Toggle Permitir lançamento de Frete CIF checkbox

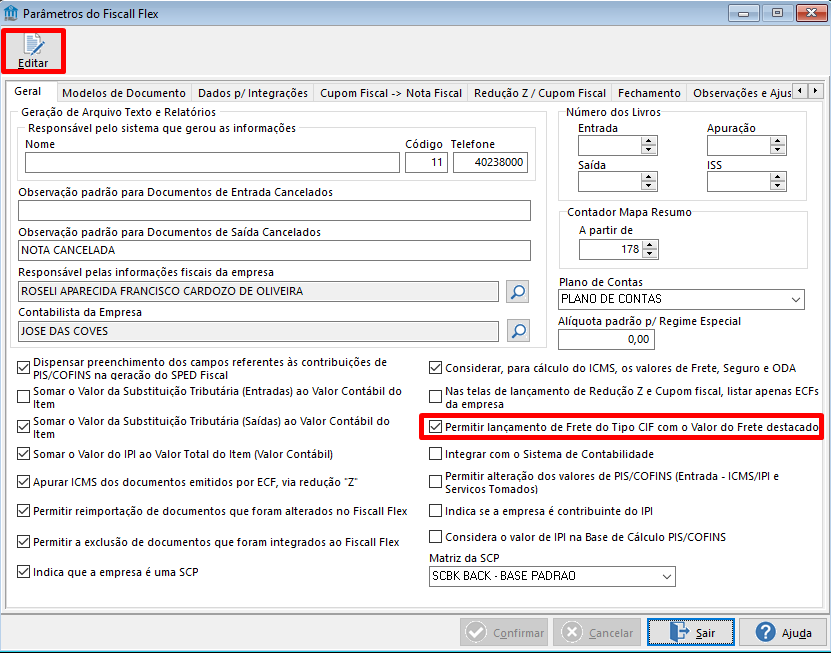(x=435, y=427)
